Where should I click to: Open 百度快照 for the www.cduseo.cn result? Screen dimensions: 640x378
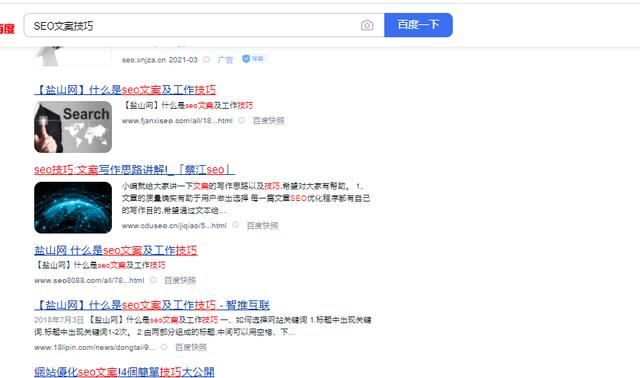coord(262,225)
